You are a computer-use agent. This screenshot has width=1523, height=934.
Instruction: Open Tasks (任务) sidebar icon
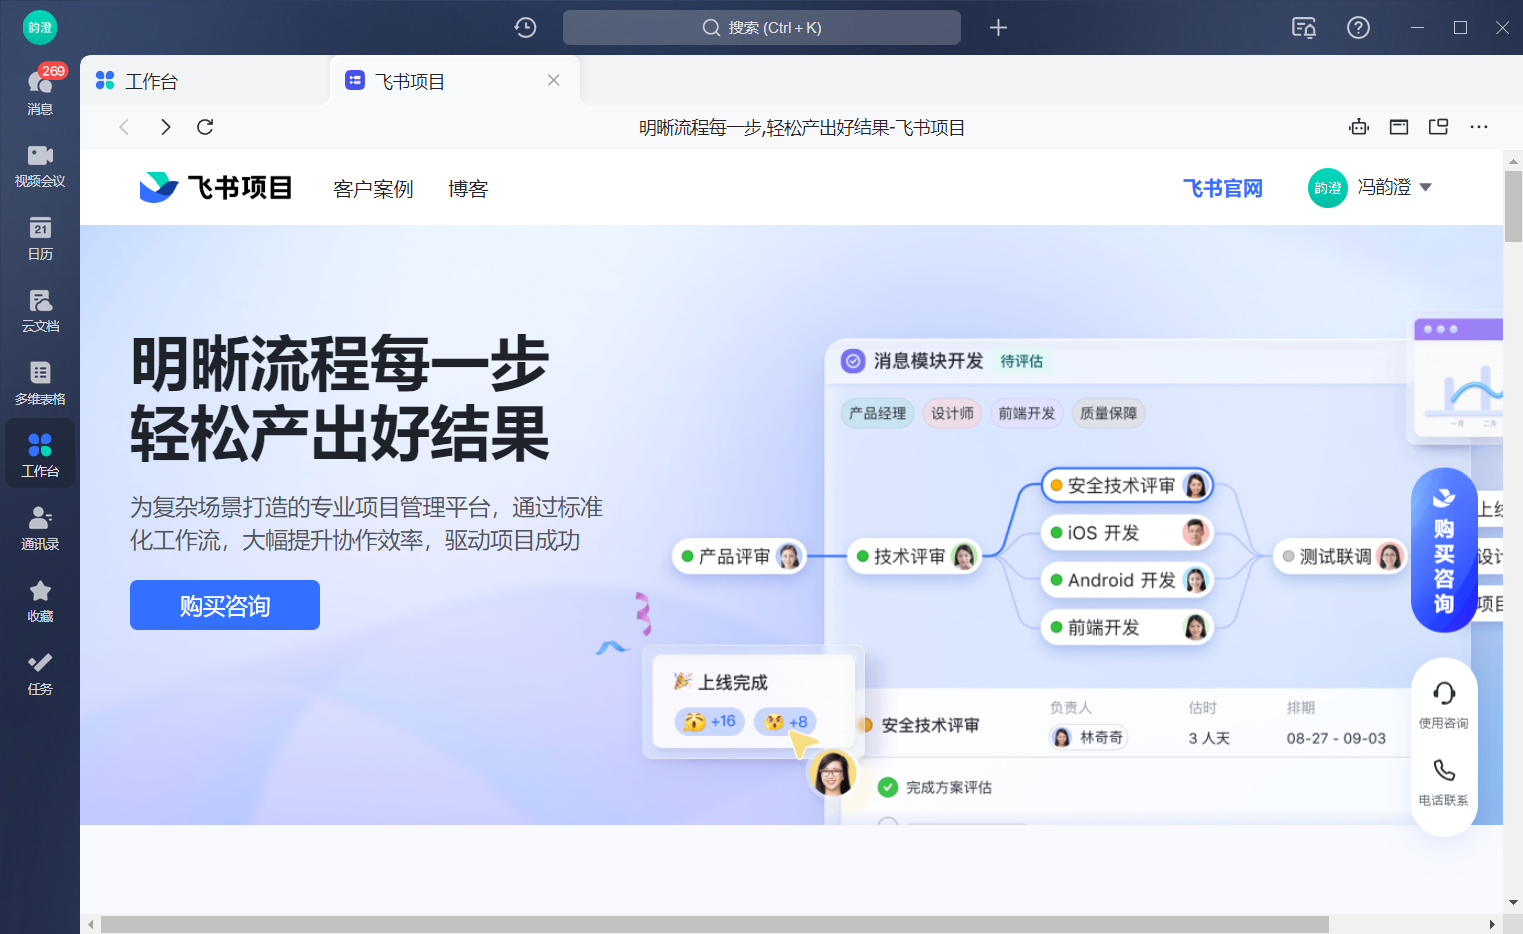[x=40, y=673]
